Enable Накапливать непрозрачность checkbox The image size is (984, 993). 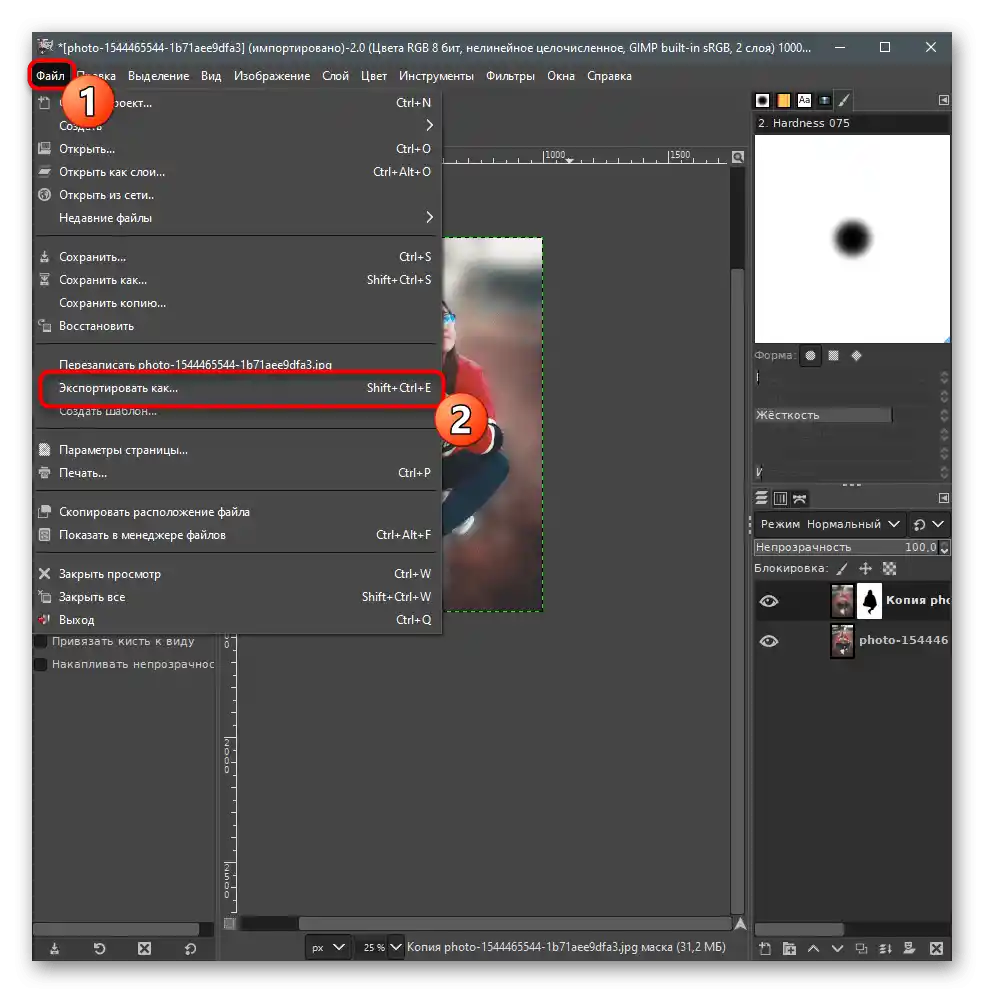click(41, 664)
